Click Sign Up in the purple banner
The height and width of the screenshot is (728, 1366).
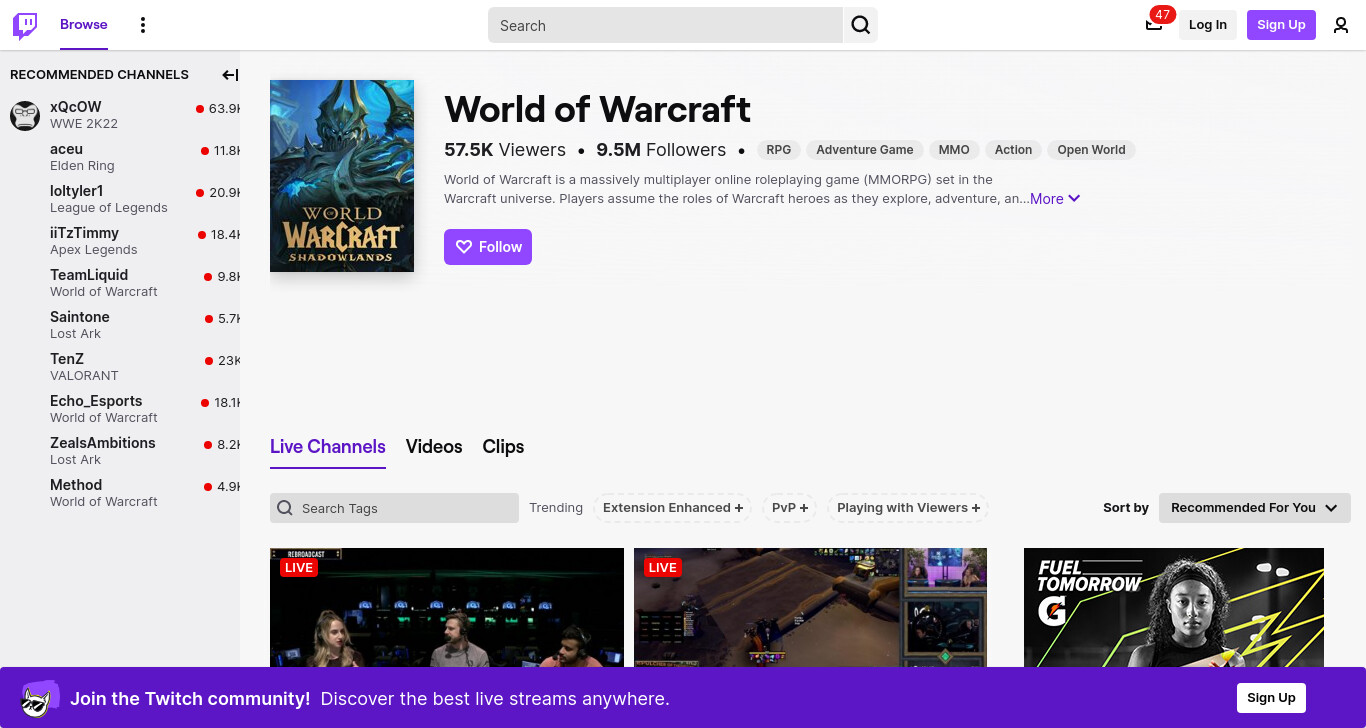tap(1271, 698)
